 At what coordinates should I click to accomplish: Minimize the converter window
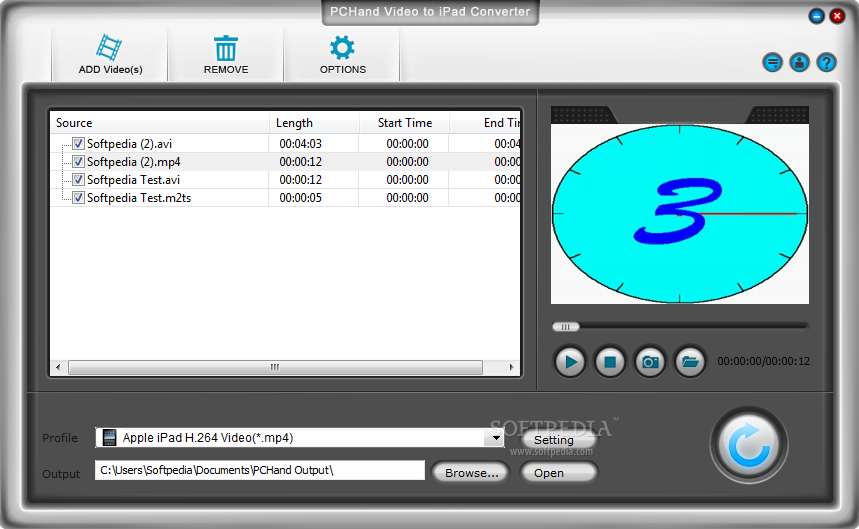pyautogui.click(x=816, y=16)
